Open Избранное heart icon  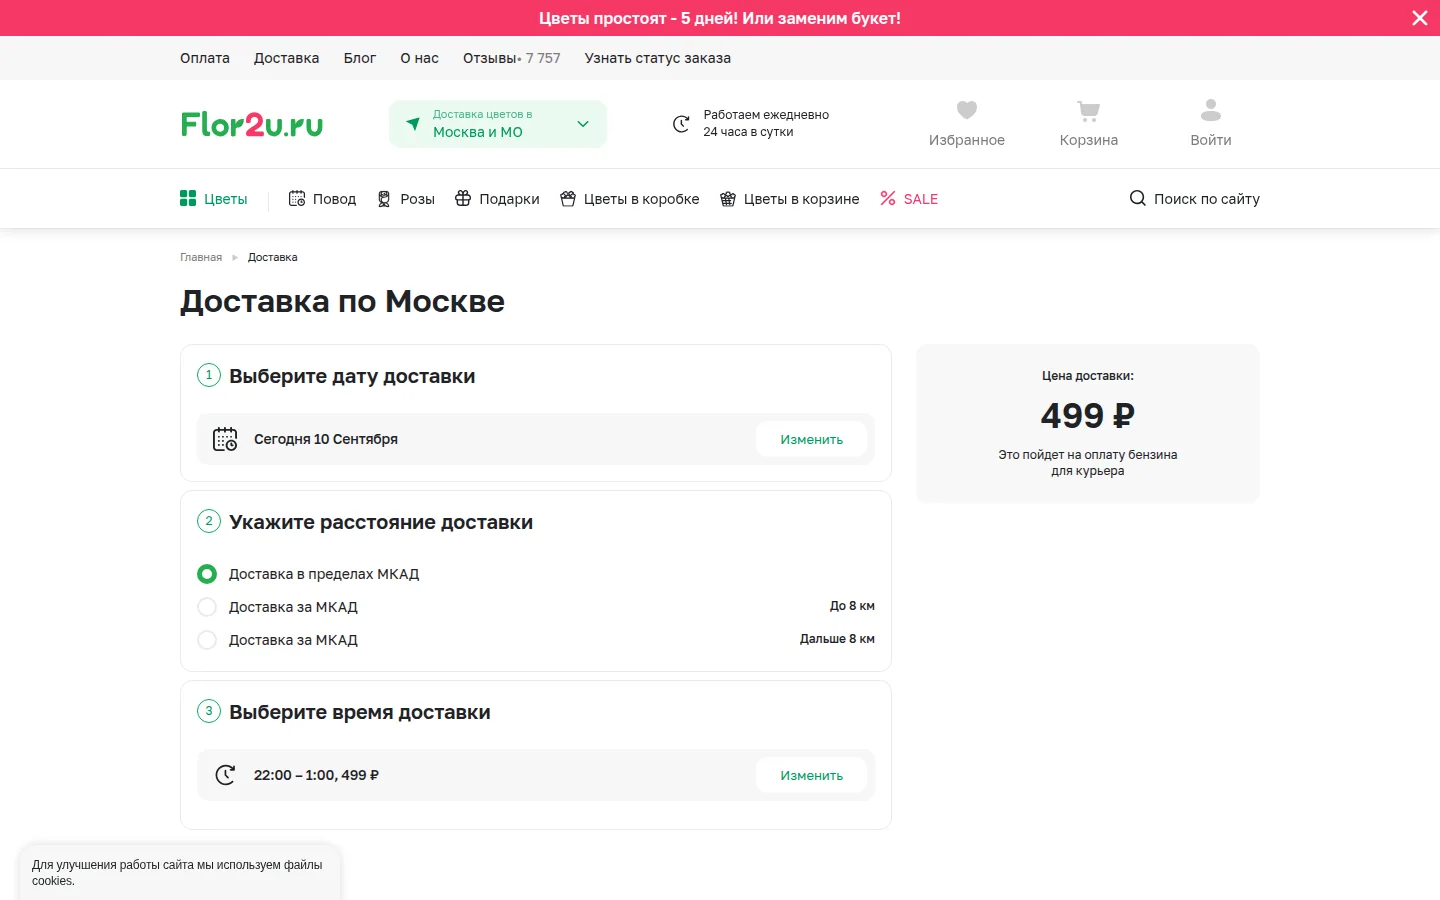coord(966,110)
